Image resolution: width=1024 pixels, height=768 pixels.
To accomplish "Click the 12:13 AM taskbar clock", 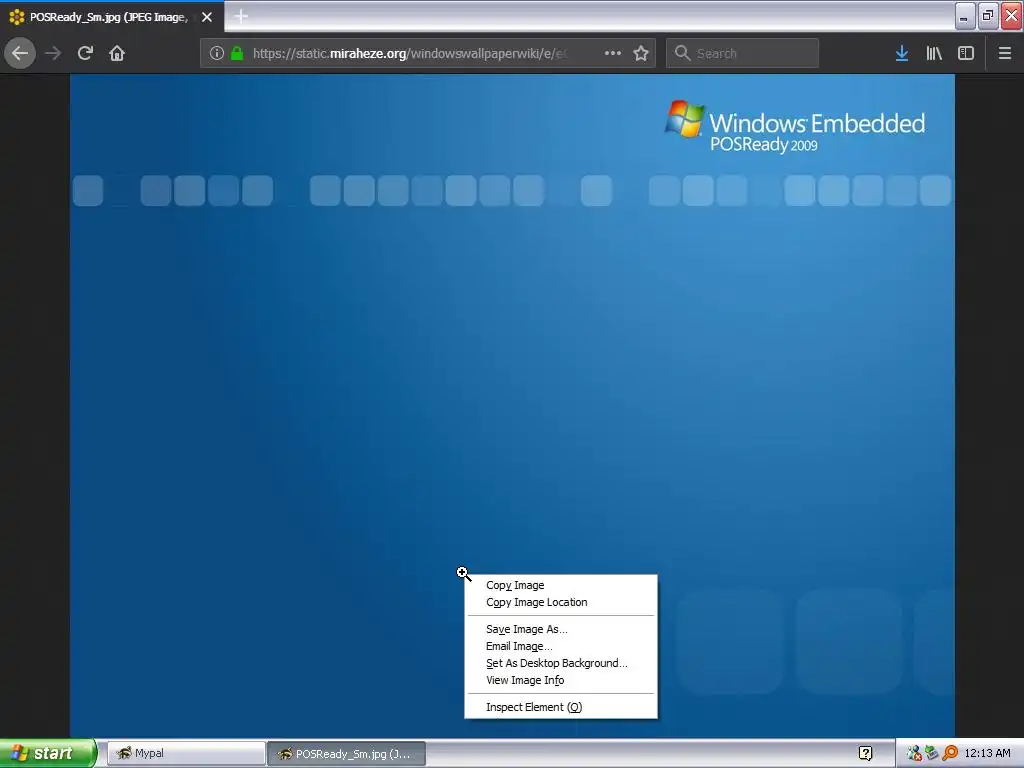I will [x=987, y=754].
